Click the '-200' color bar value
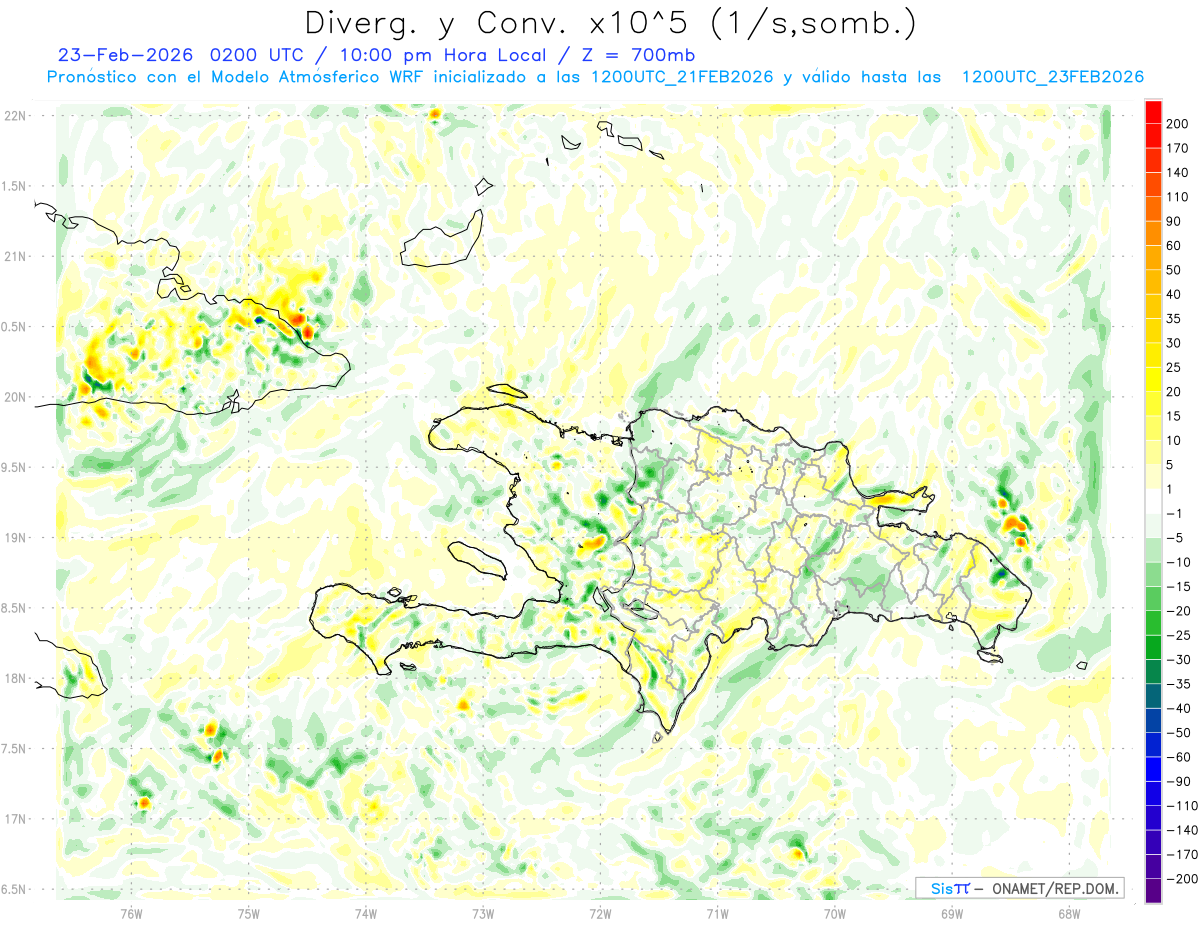The width and height of the screenshot is (1200, 927). (x=1182, y=879)
